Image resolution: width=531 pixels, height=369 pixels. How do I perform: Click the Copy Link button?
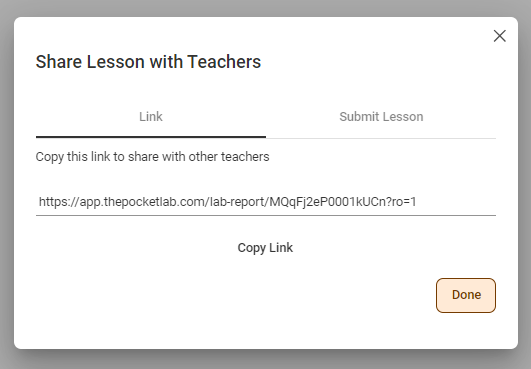point(265,247)
